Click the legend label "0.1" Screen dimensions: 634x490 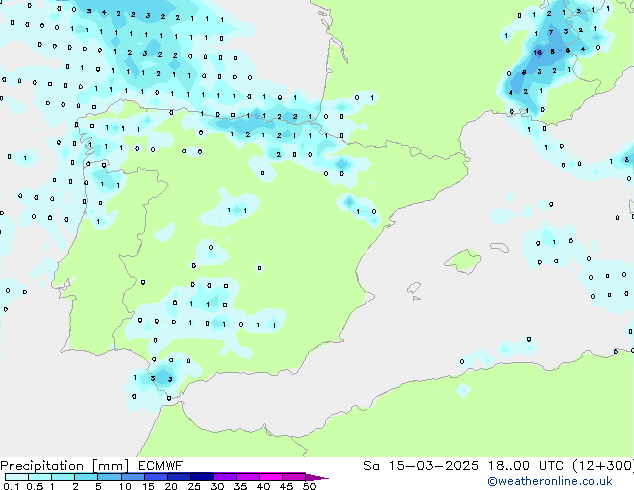tap(11, 486)
